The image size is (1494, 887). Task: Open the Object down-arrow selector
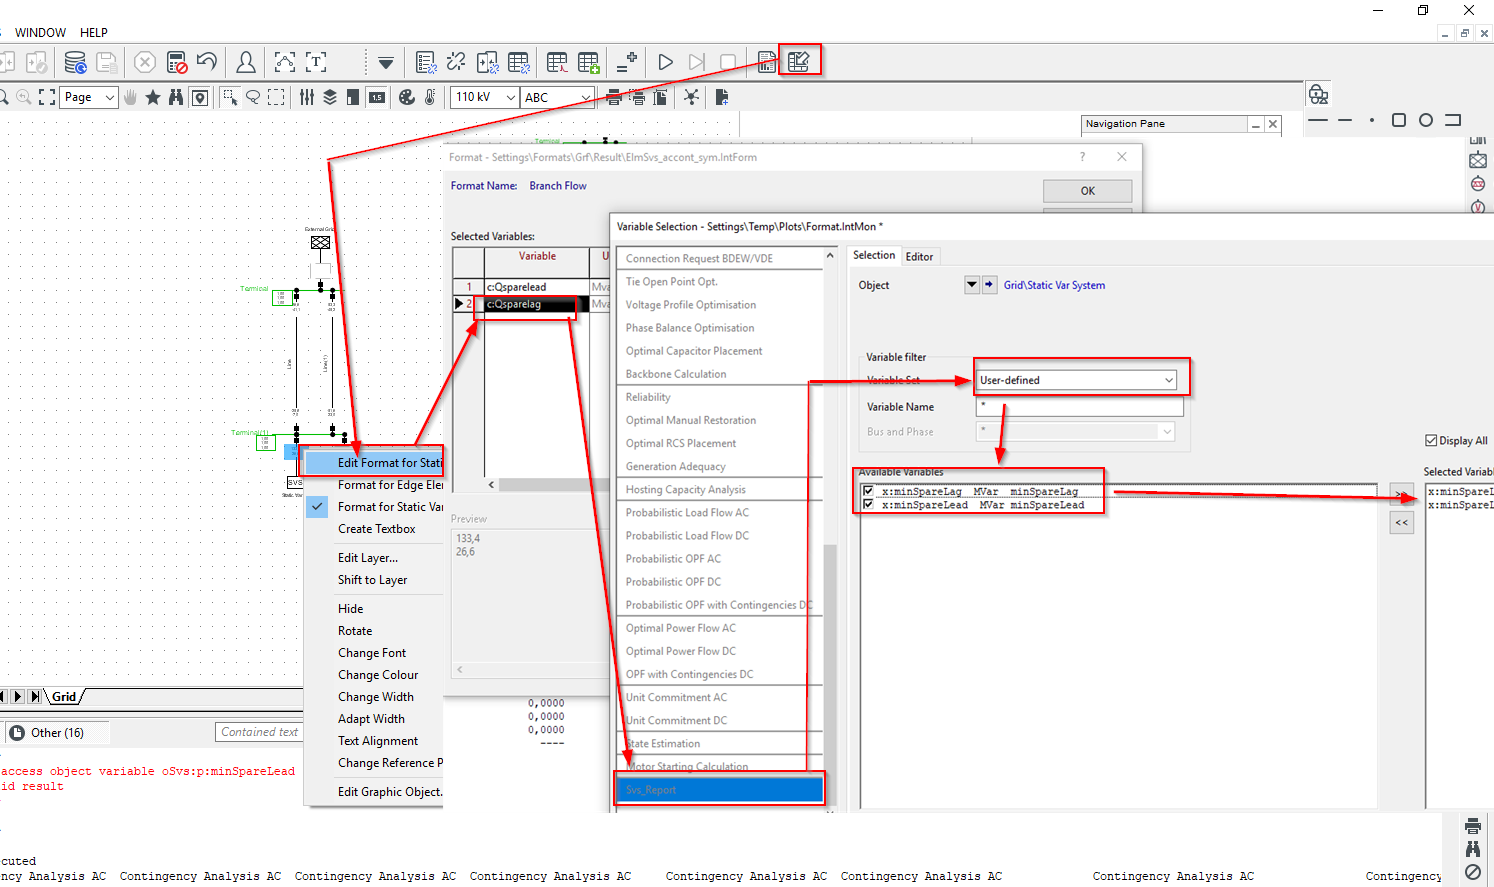coord(971,285)
